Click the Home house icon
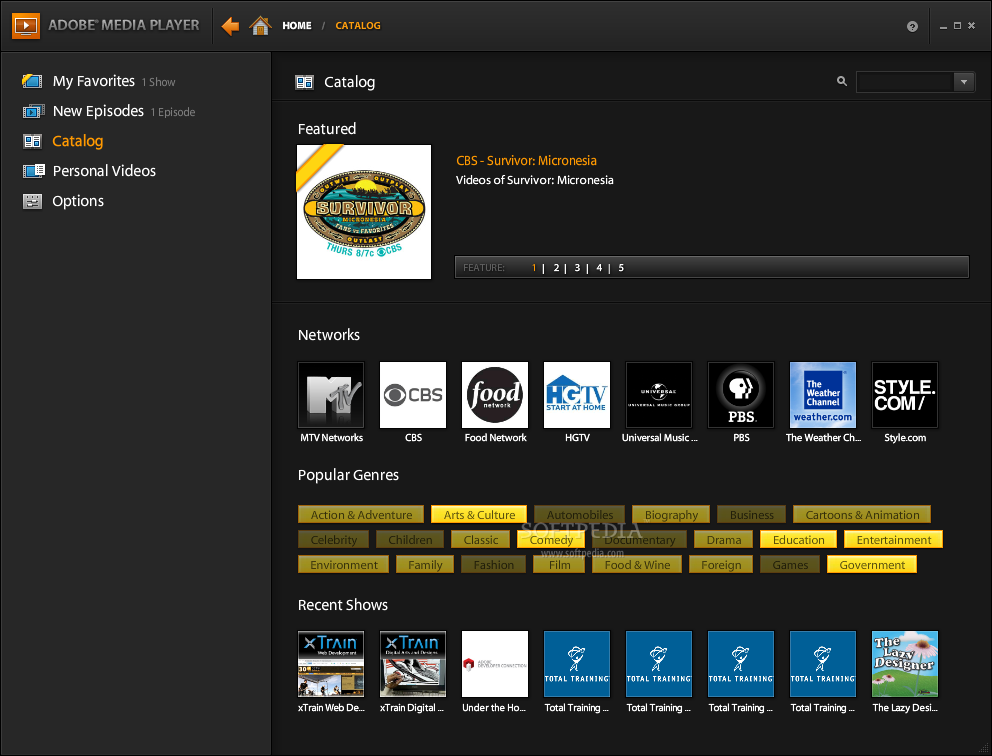Screen dimensions: 992x756 tap(260, 25)
